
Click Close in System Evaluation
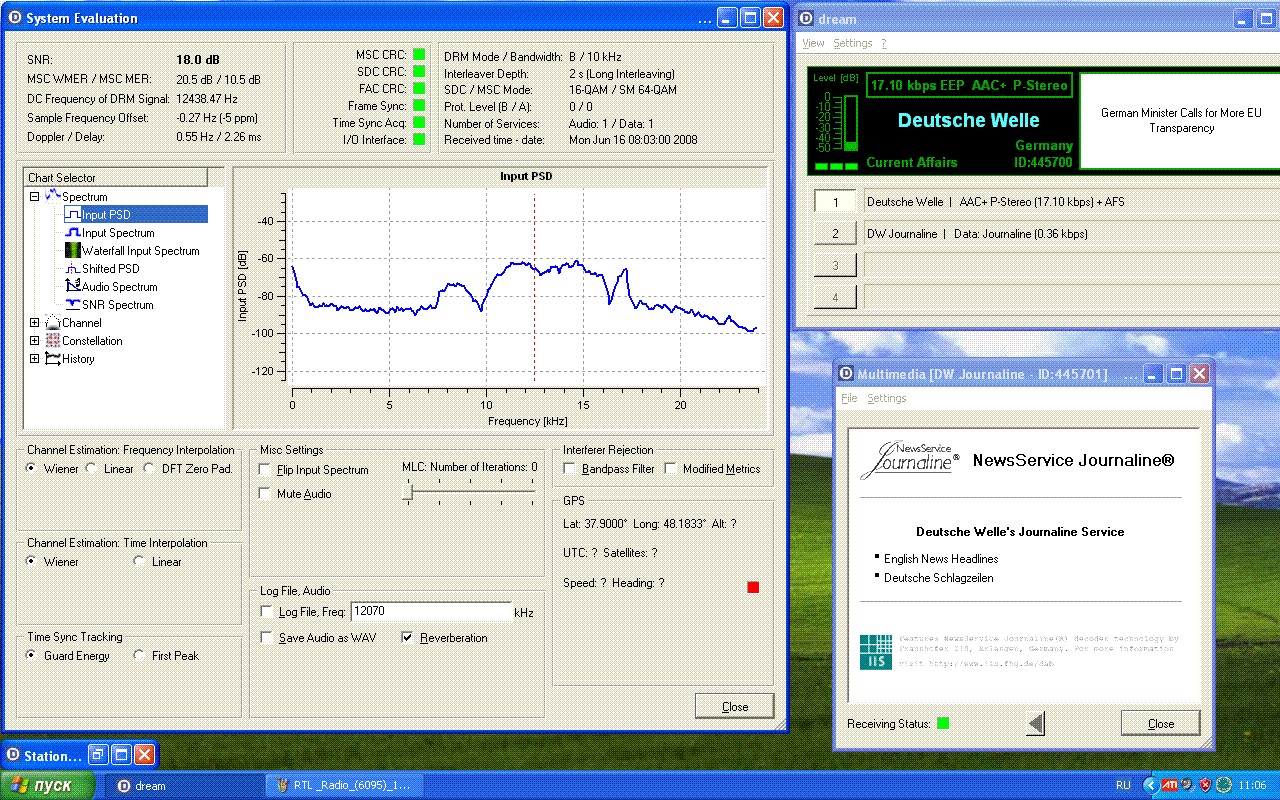735,706
